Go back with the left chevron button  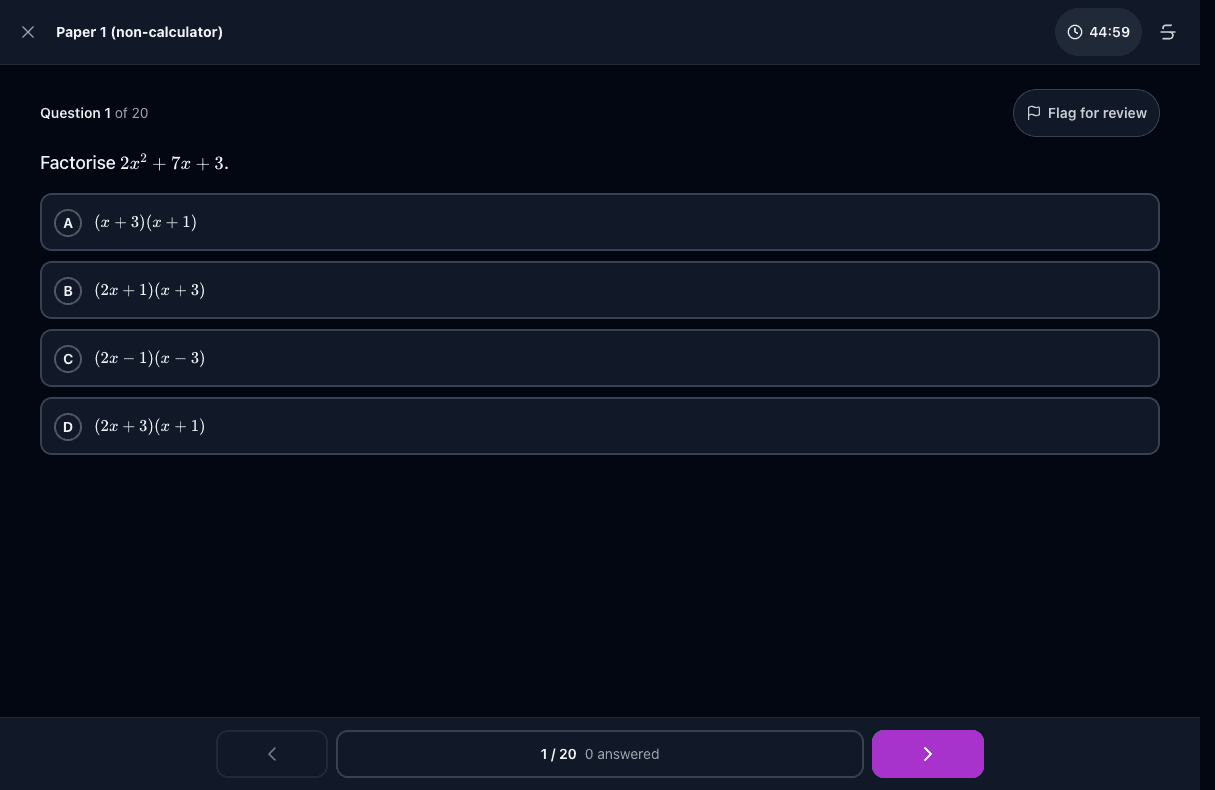point(272,754)
